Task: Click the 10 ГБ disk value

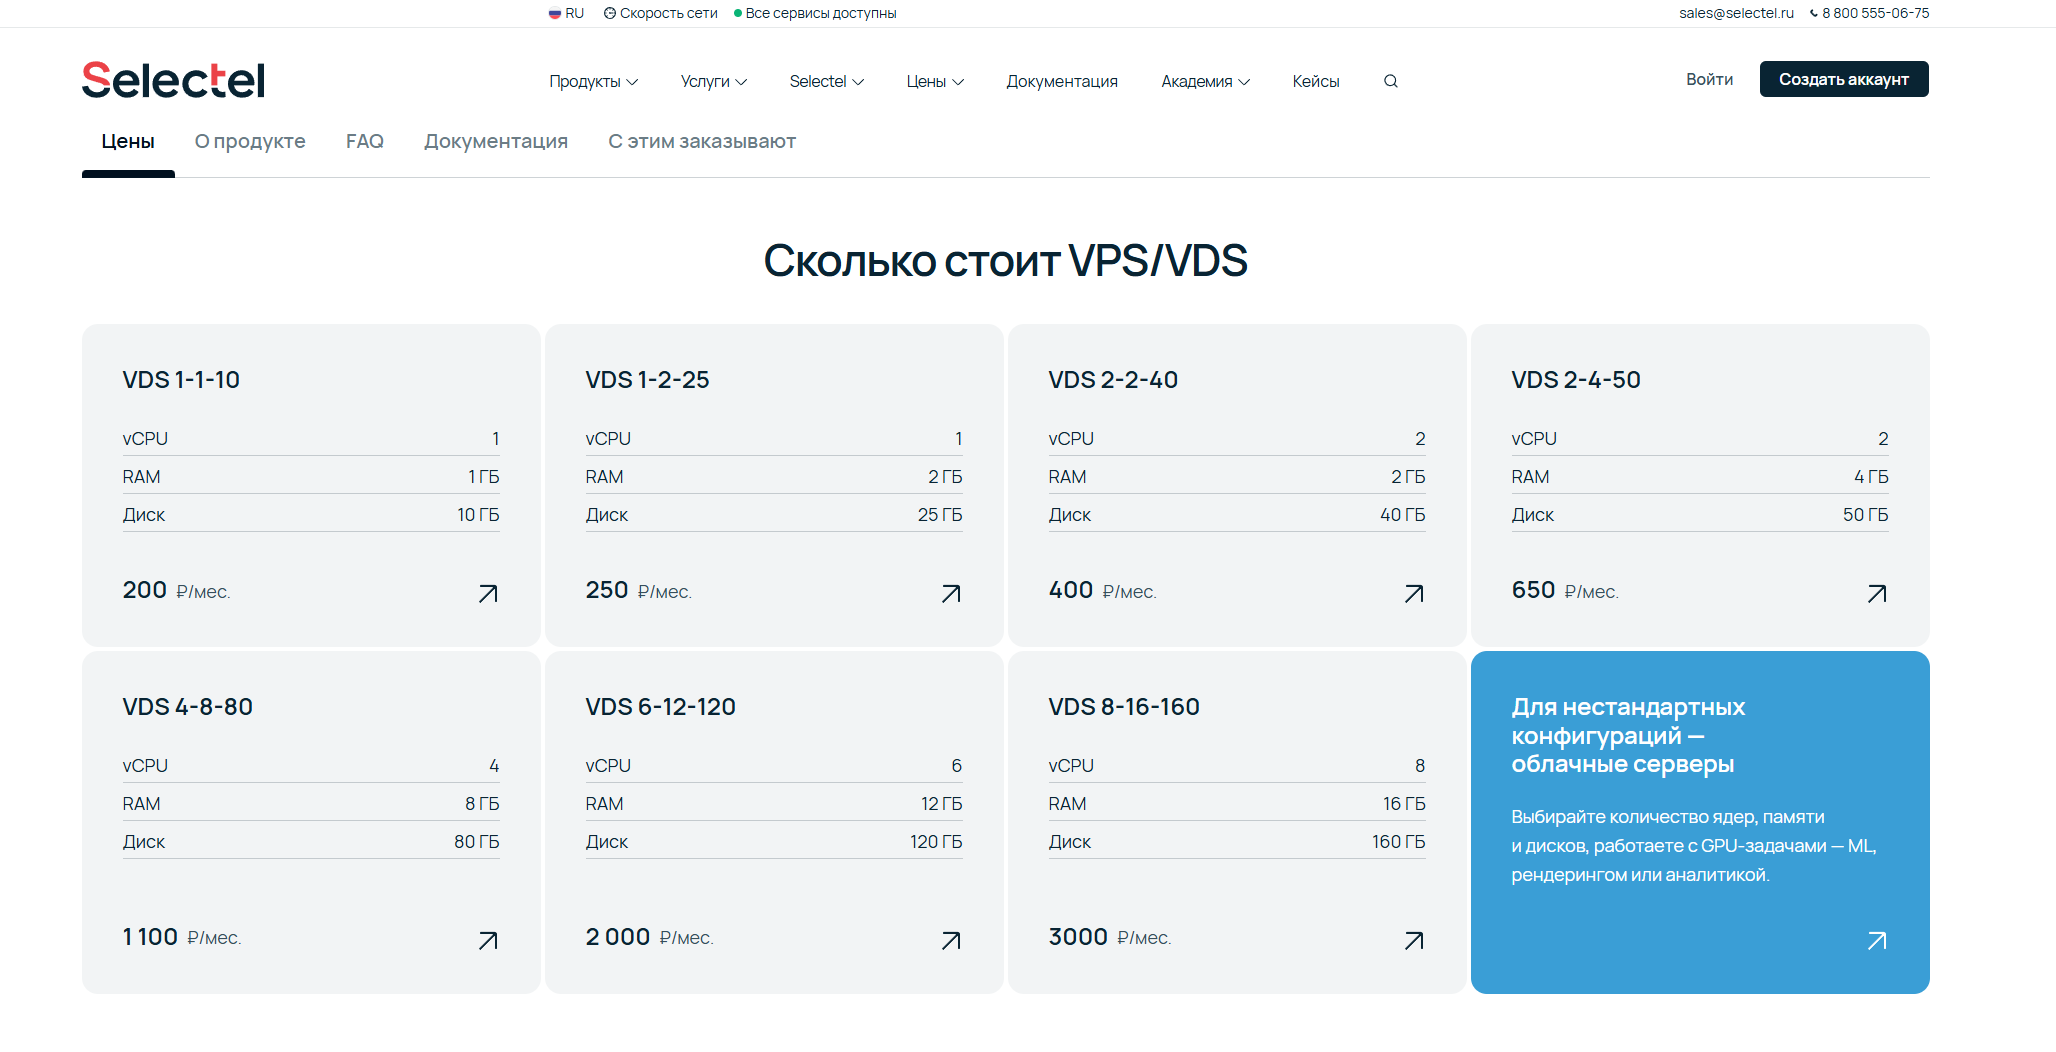Action: click(478, 515)
